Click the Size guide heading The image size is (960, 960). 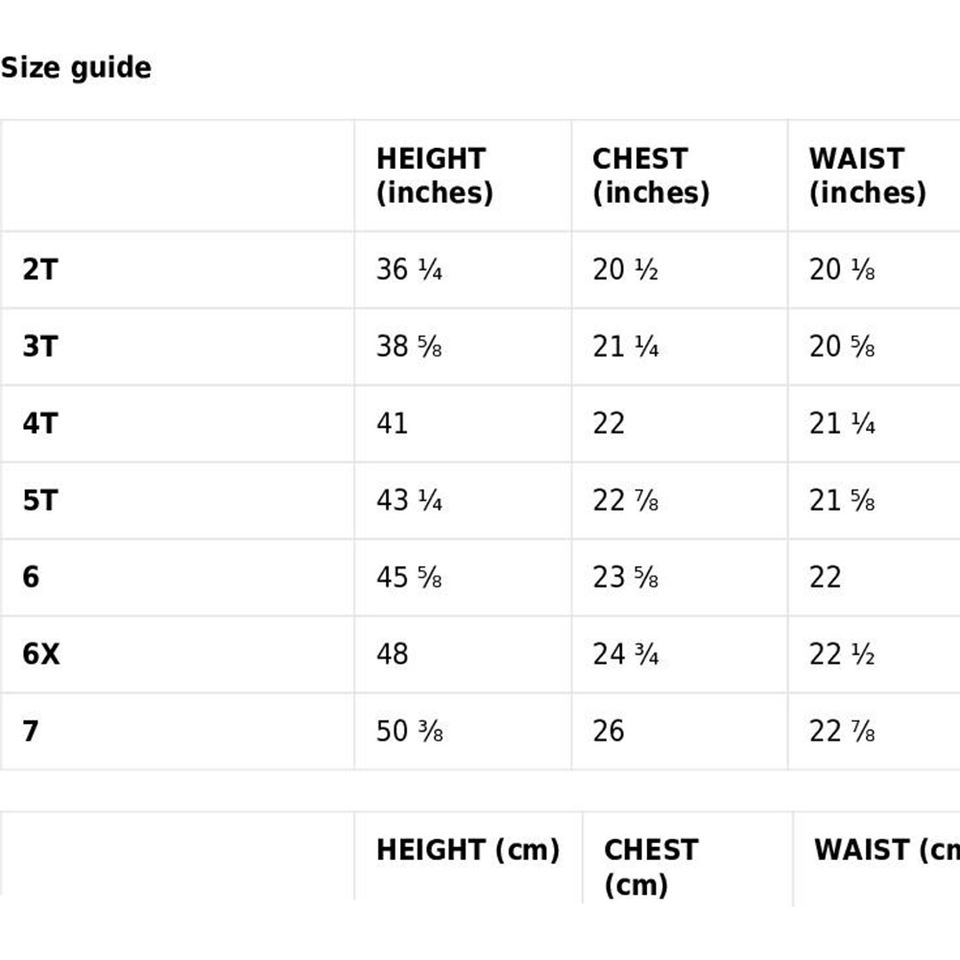point(76,68)
